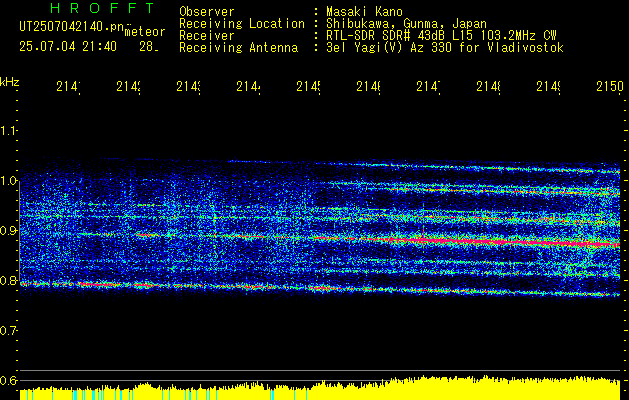This screenshot has height=400, width=629.
Task: Click the date 25.07.04 21:40 text
Action: tap(68, 47)
